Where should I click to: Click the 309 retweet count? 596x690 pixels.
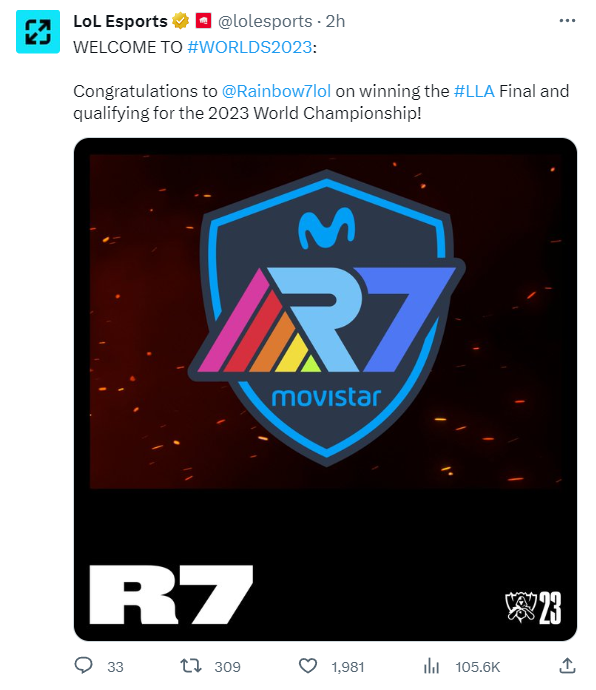[228, 667]
